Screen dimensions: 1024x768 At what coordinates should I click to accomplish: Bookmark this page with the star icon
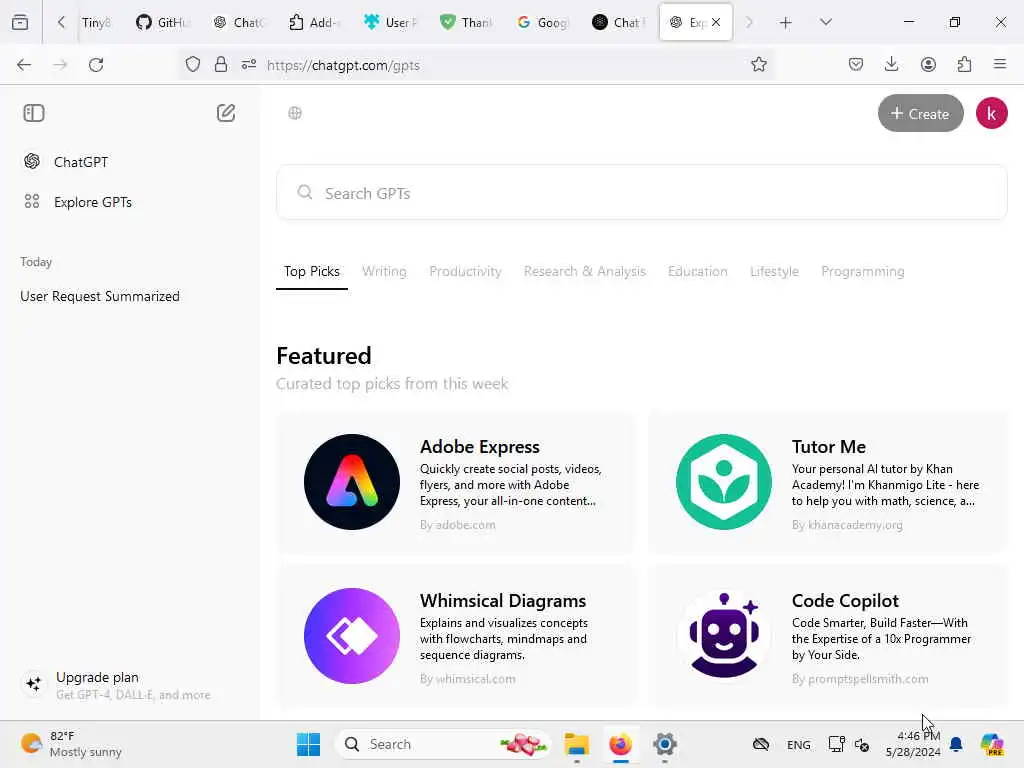coord(758,65)
